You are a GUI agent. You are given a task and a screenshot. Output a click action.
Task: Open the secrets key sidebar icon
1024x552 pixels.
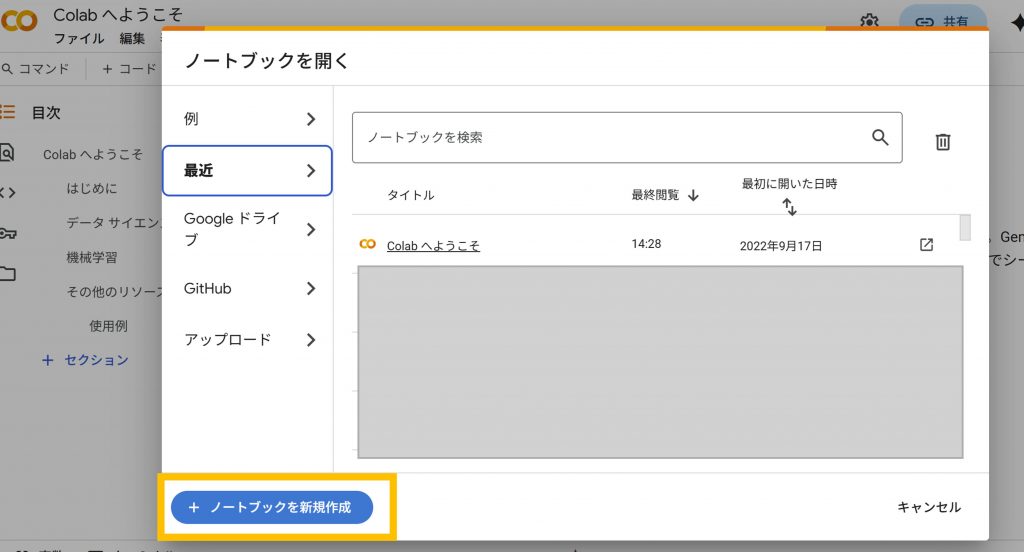(x=8, y=233)
